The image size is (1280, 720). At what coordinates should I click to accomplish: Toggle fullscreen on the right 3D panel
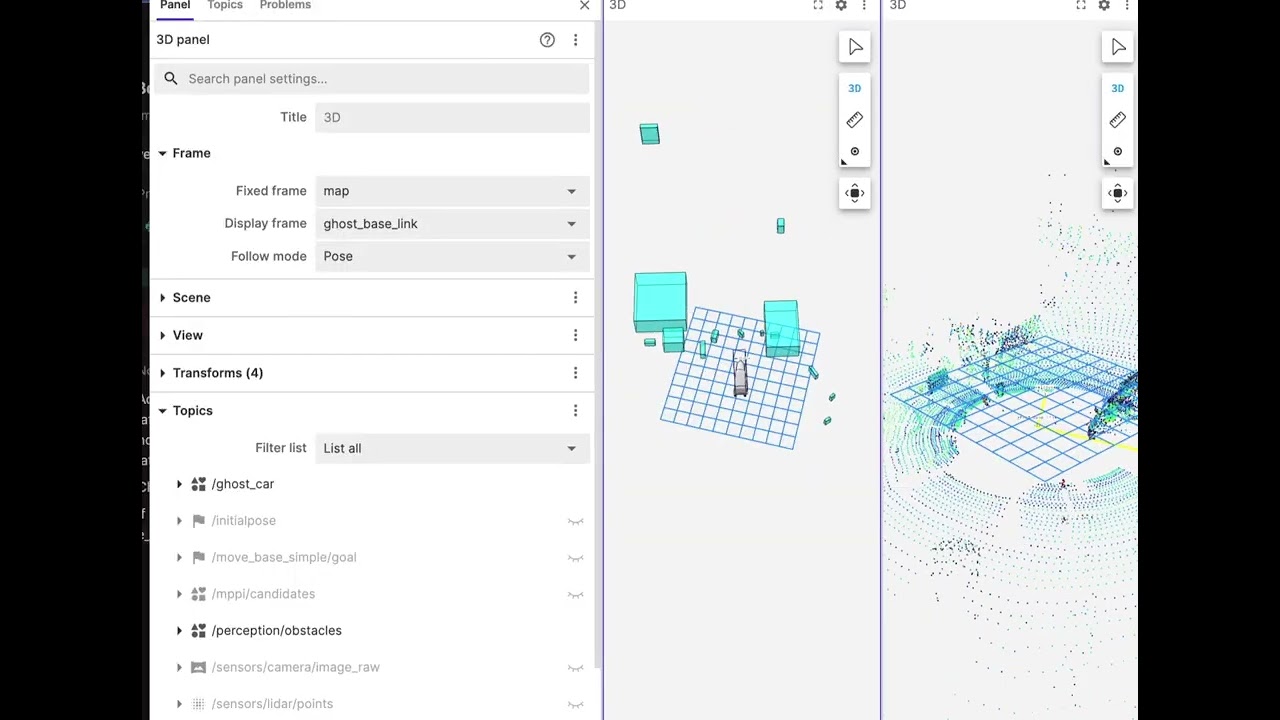1081,6
